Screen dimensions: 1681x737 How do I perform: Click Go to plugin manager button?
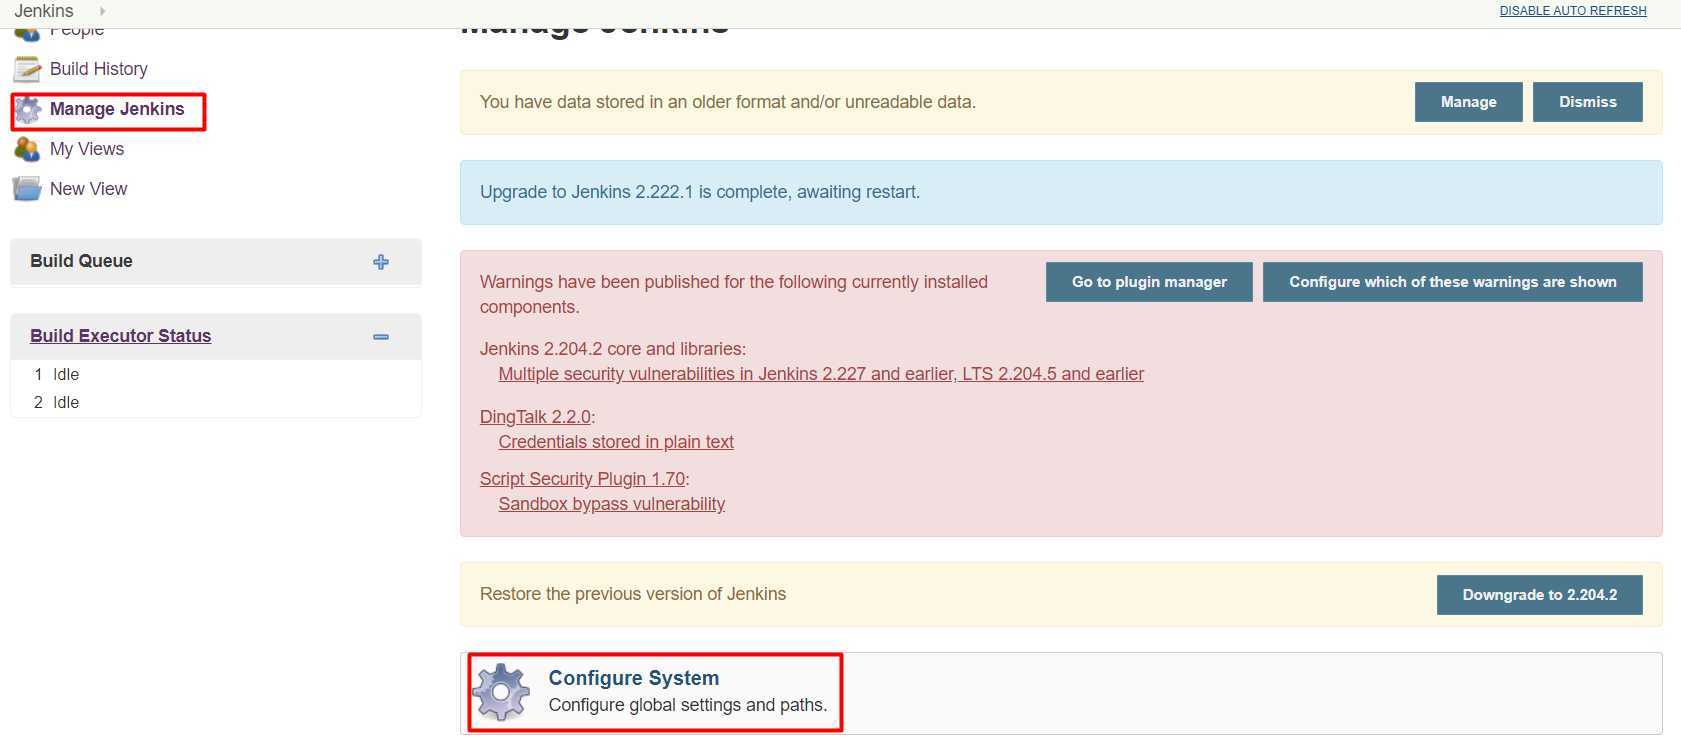(1149, 282)
